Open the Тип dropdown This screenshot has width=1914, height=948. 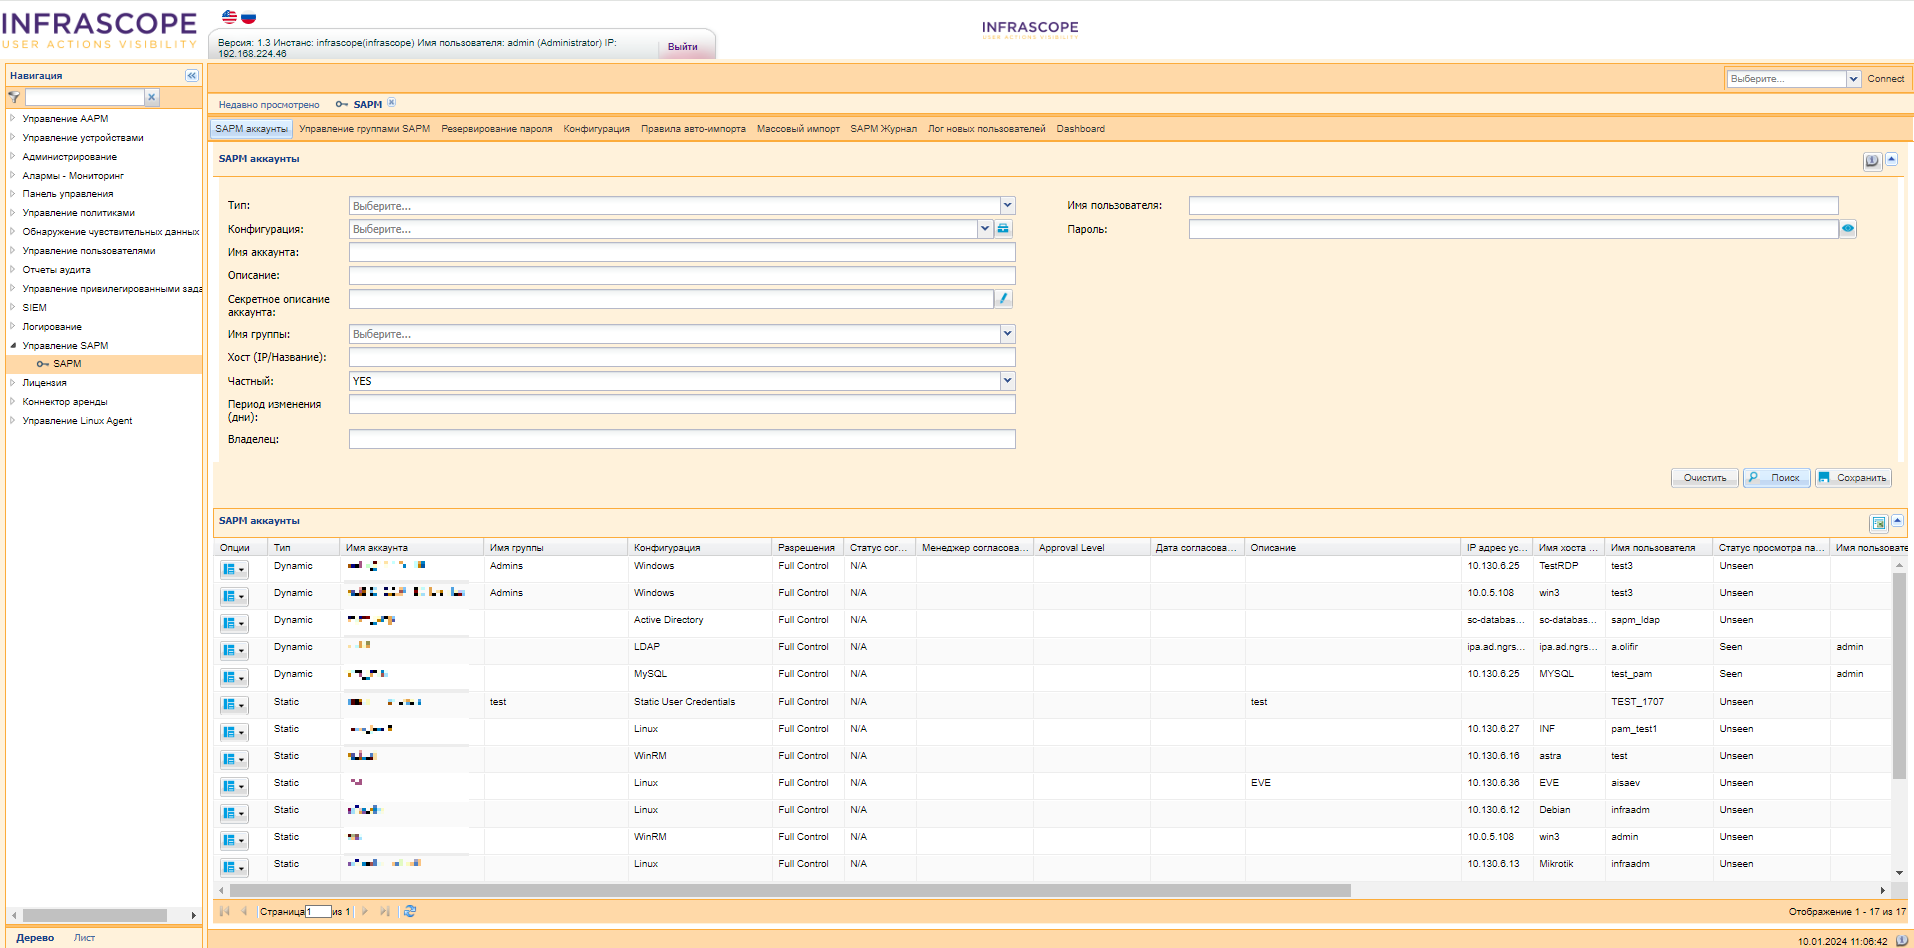1007,205
